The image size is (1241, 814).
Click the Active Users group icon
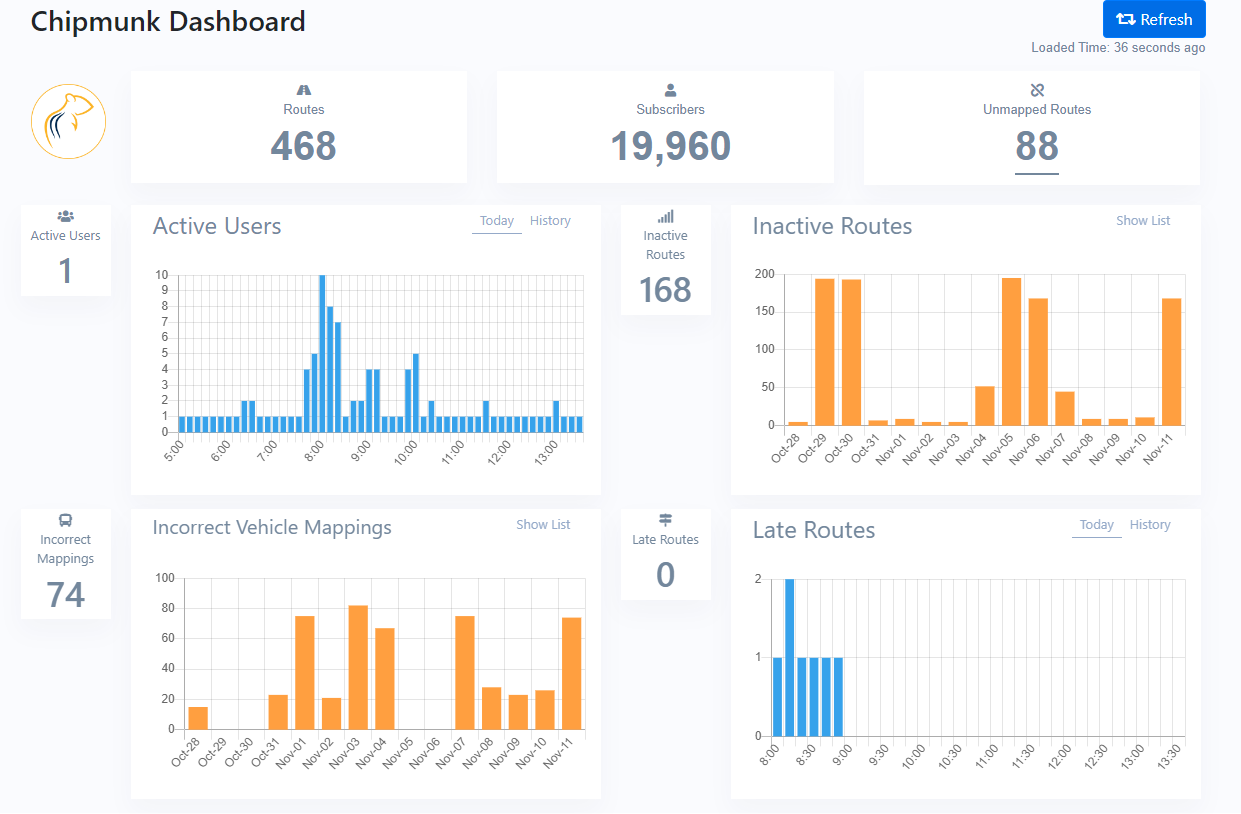tap(65, 215)
